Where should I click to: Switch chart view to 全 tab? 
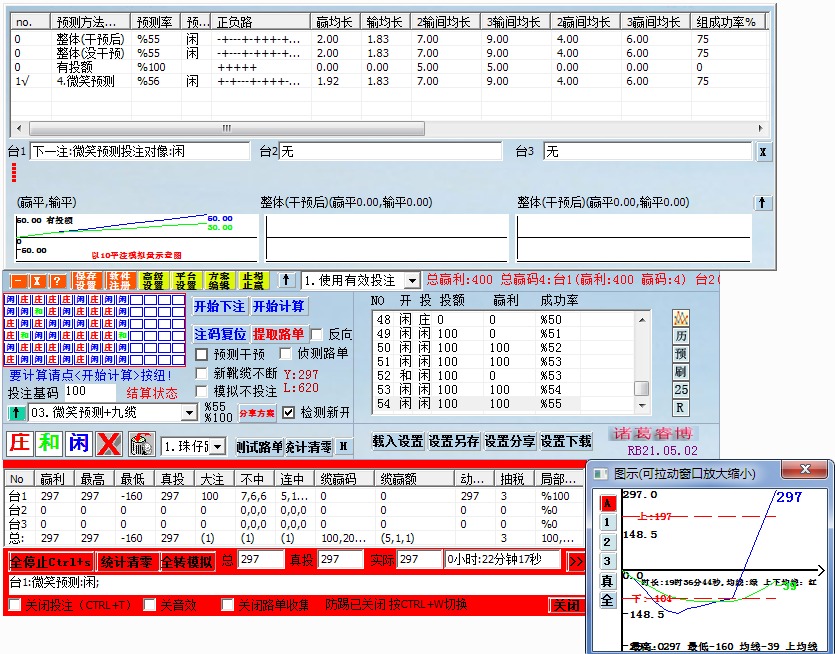tap(606, 598)
